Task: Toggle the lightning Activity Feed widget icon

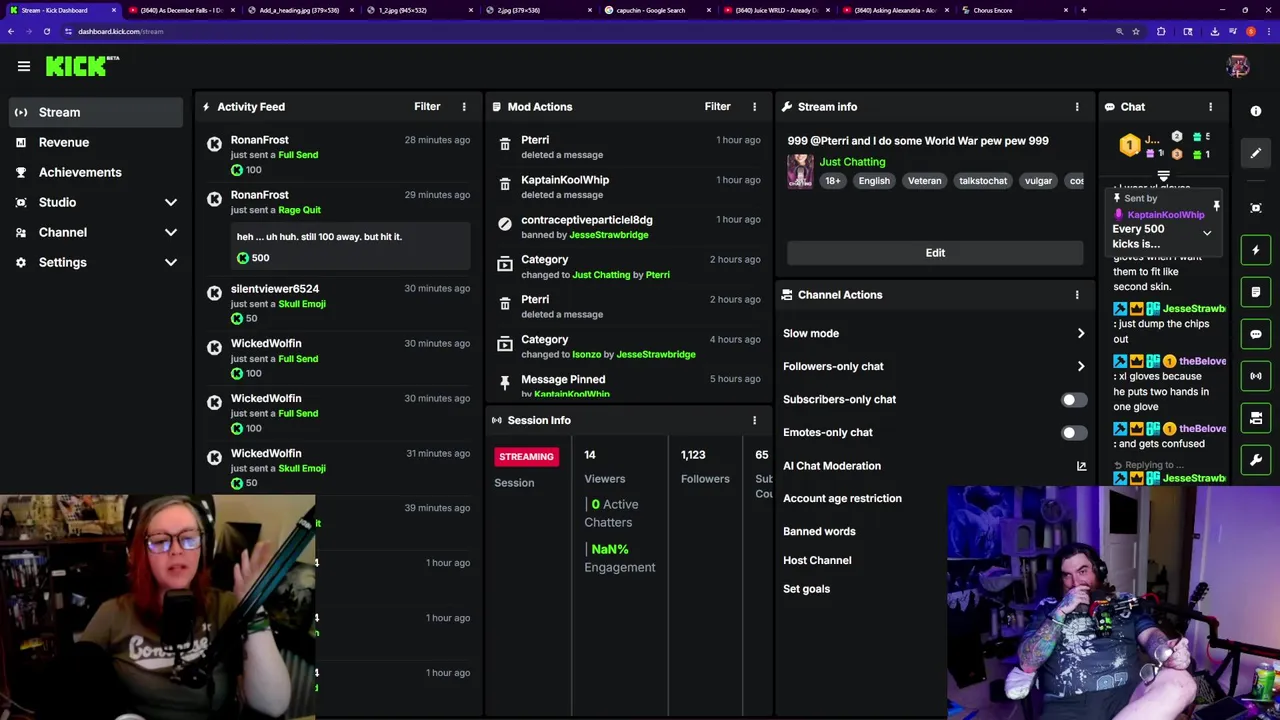Action: pyautogui.click(x=1256, y=250)
